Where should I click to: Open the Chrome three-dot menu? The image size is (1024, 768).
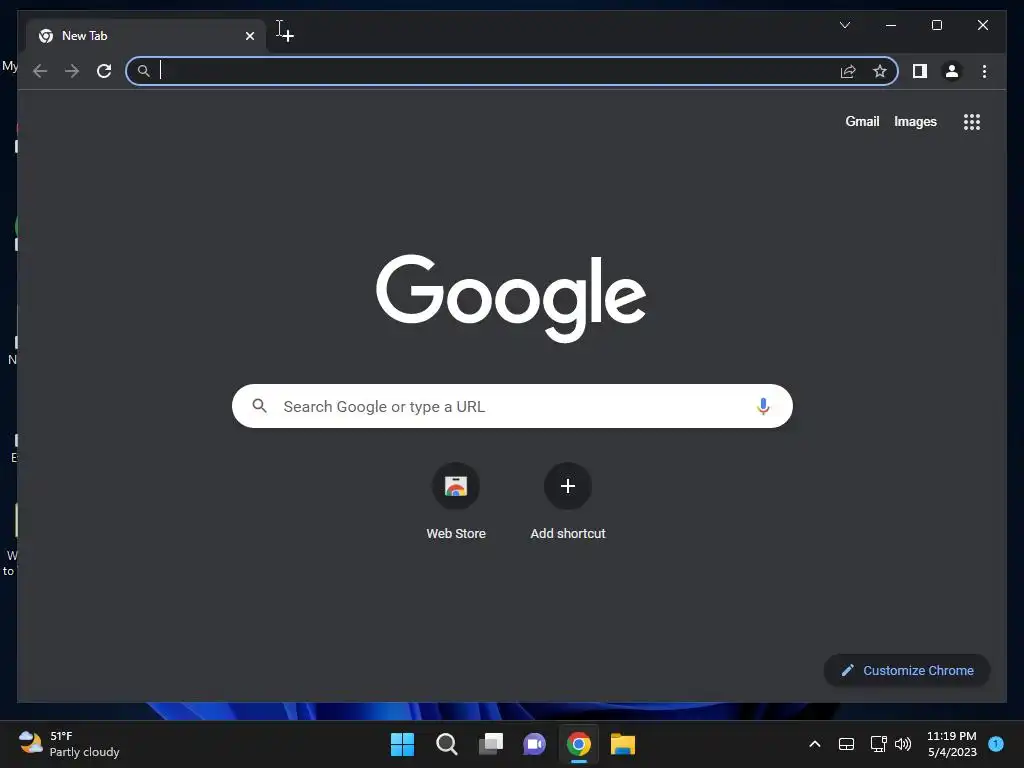click(x=984, y=71)
